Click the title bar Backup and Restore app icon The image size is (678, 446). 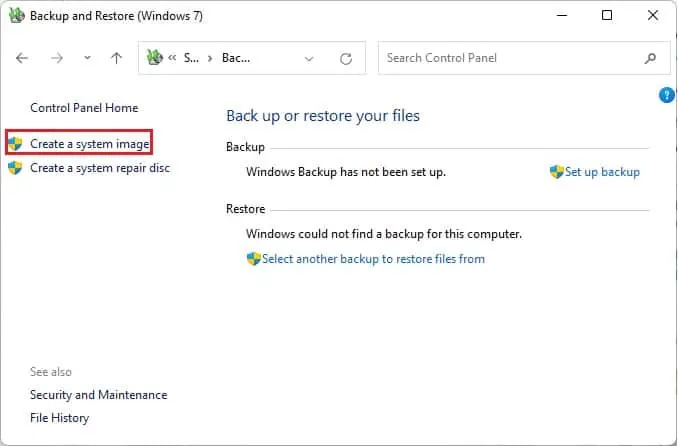[17, 16]
